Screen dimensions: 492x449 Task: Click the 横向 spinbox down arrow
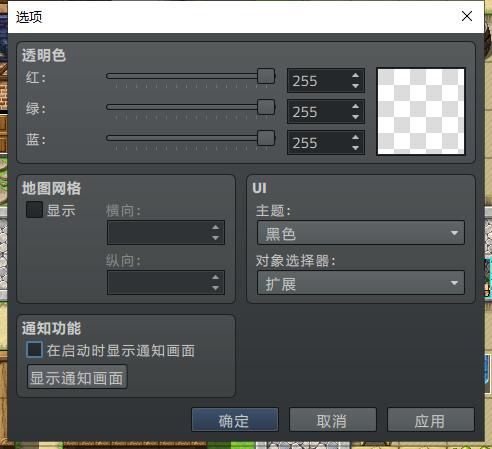tap(215, 237)
